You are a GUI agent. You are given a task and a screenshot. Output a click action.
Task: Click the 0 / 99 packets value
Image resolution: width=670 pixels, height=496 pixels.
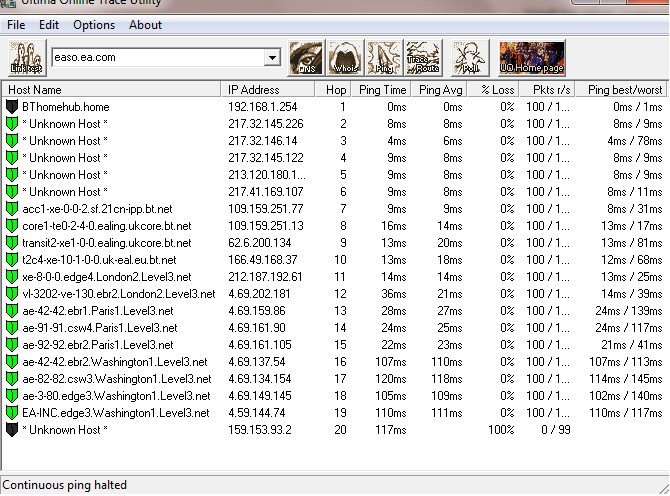555,430
